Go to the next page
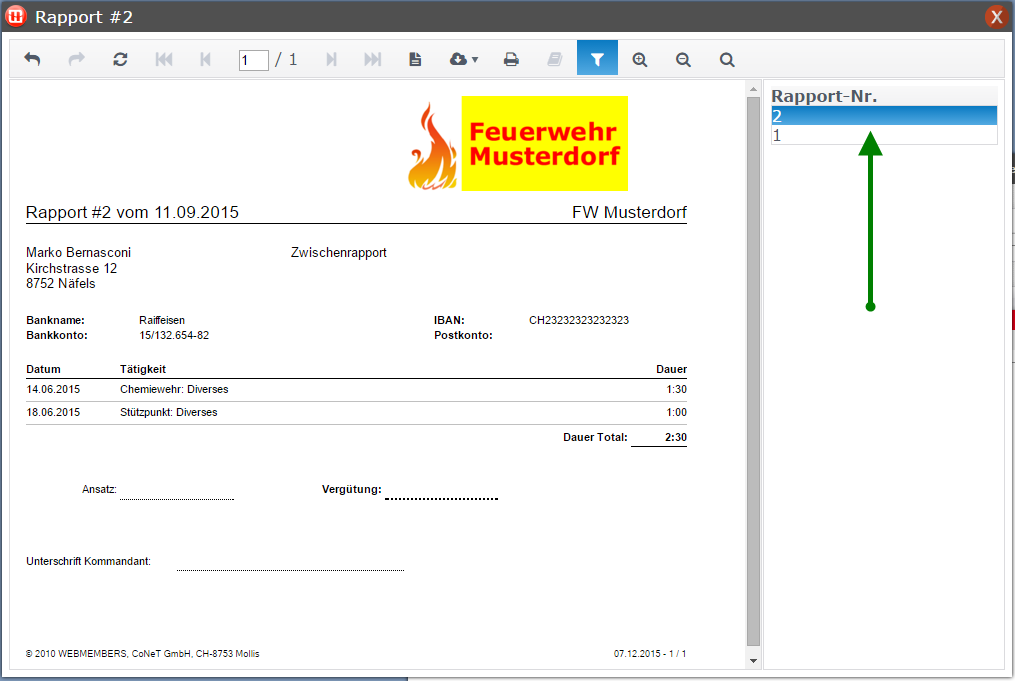This screenshot has height=681, width=1015. pyautogui.click(x=331, y=59)
